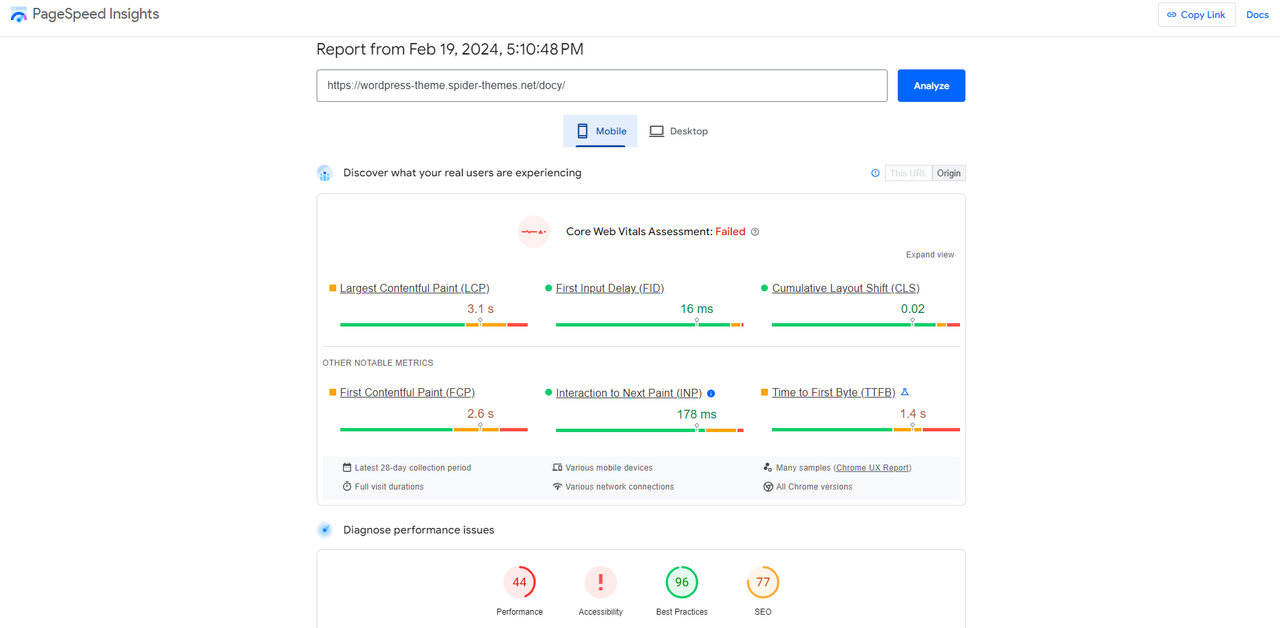Click the FID distribution bar
Viewport: 1280px width, 628px height.
point(650,325)
